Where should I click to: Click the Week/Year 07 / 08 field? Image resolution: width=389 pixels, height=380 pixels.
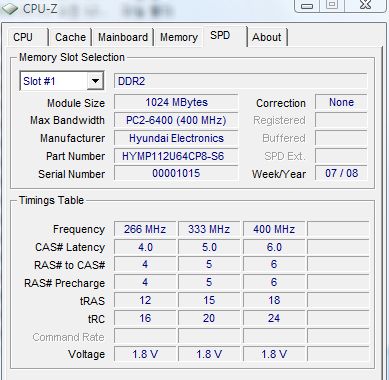click(341, 173)
